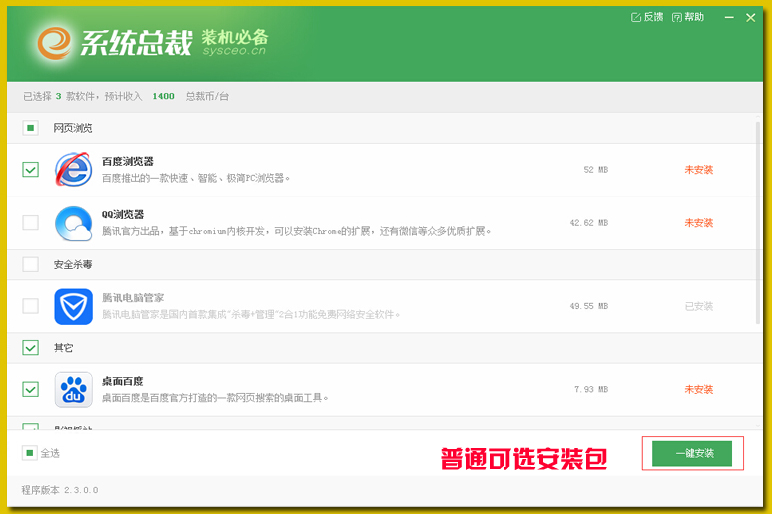Click the 1400 estimated income value
The image size is (772, 514).
tap(163, 96)
